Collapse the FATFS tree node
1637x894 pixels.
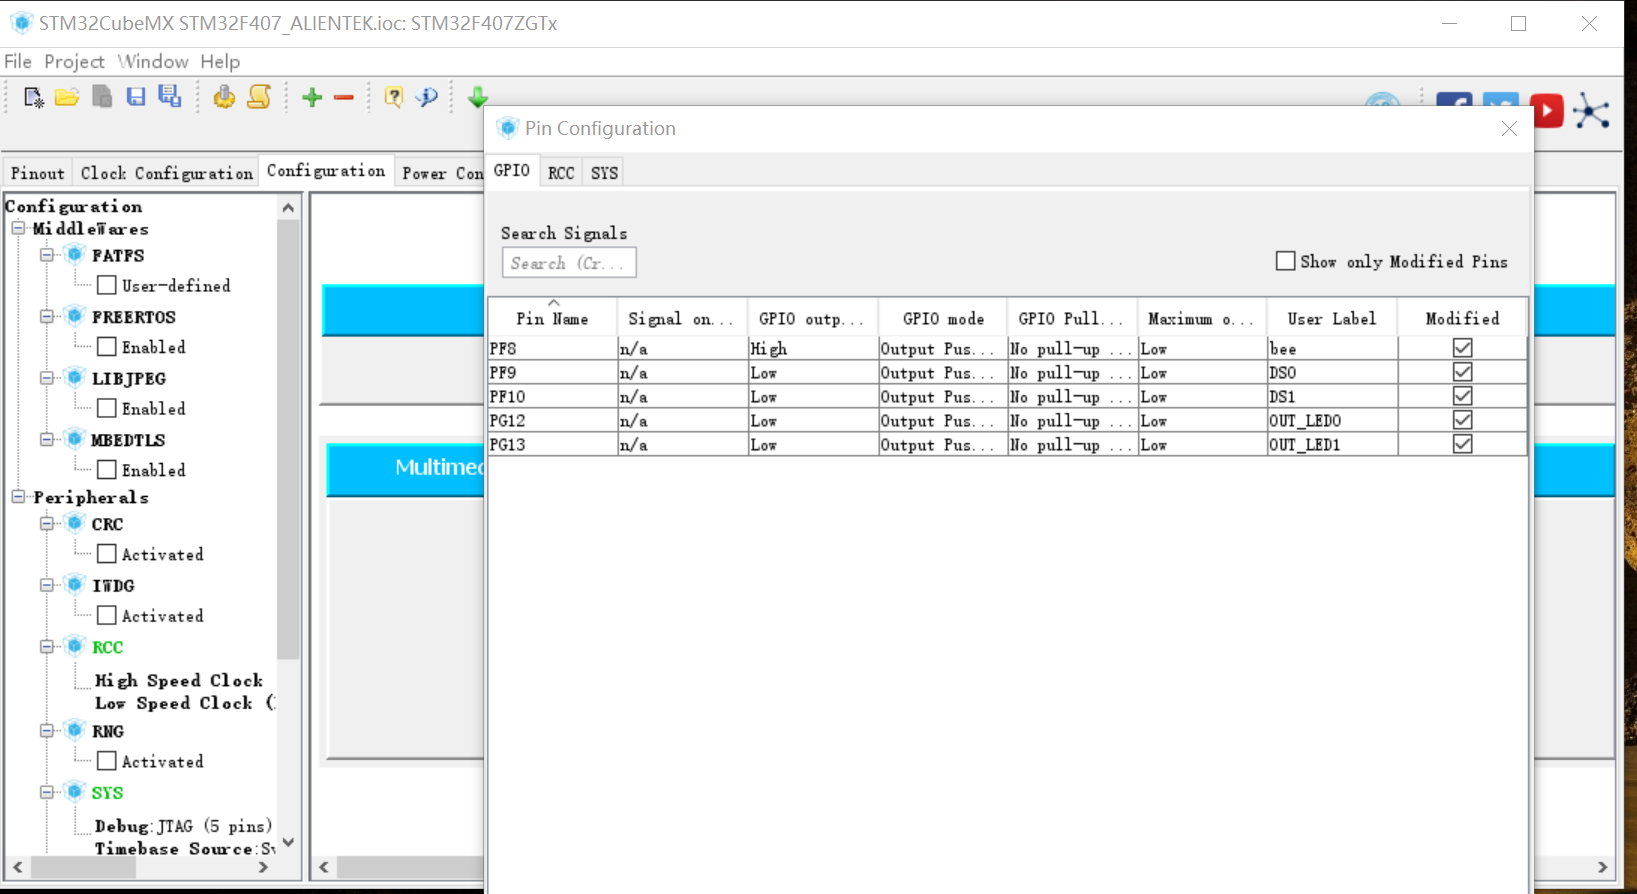coord(47,255)
